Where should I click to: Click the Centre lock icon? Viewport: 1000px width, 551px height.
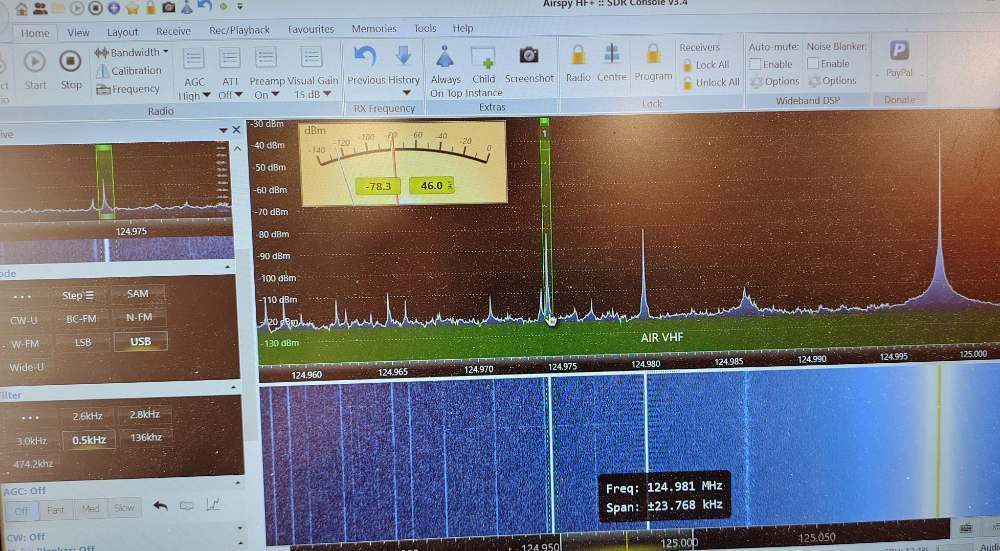coord(612,56)
